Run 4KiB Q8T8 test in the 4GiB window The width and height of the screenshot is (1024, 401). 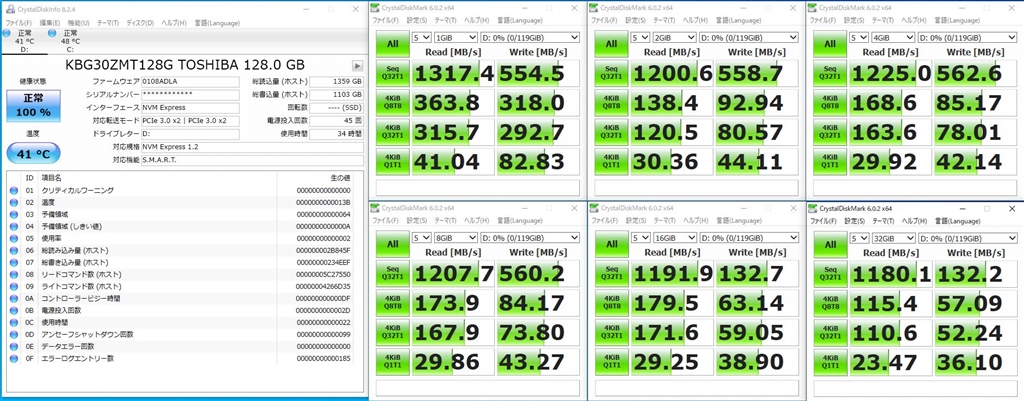click(830, 103)
